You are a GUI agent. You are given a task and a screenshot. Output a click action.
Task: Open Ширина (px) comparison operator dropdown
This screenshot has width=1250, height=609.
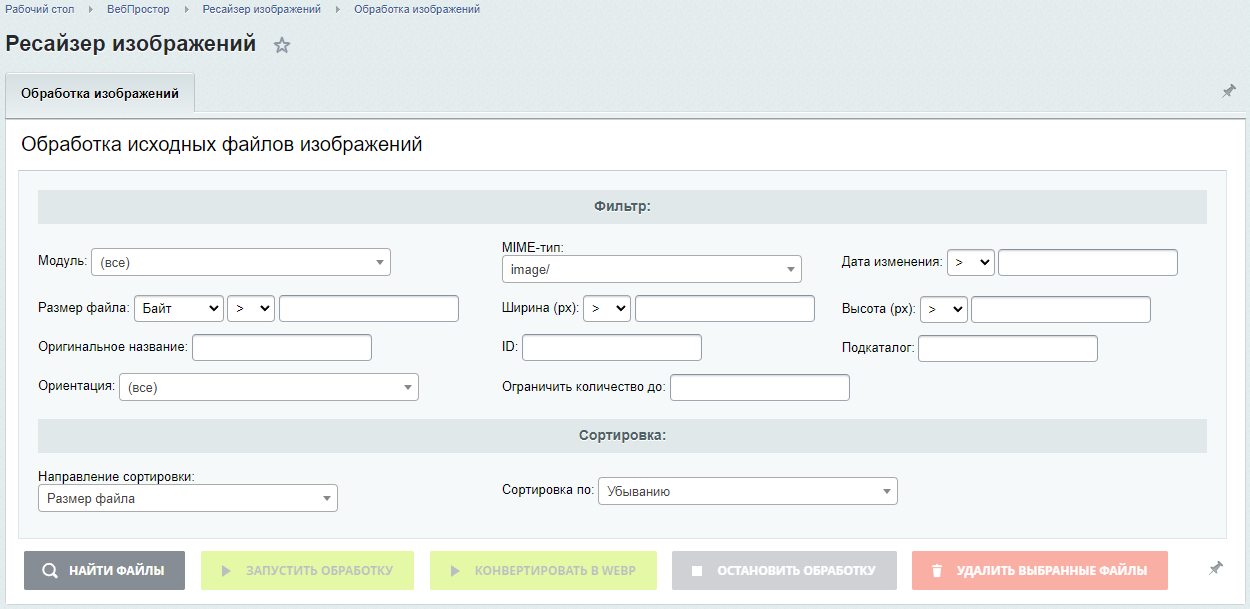click(607, 309)
